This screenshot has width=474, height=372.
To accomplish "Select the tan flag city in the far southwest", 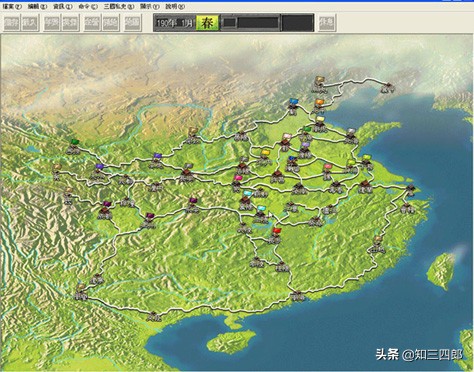I will (80, 292).
